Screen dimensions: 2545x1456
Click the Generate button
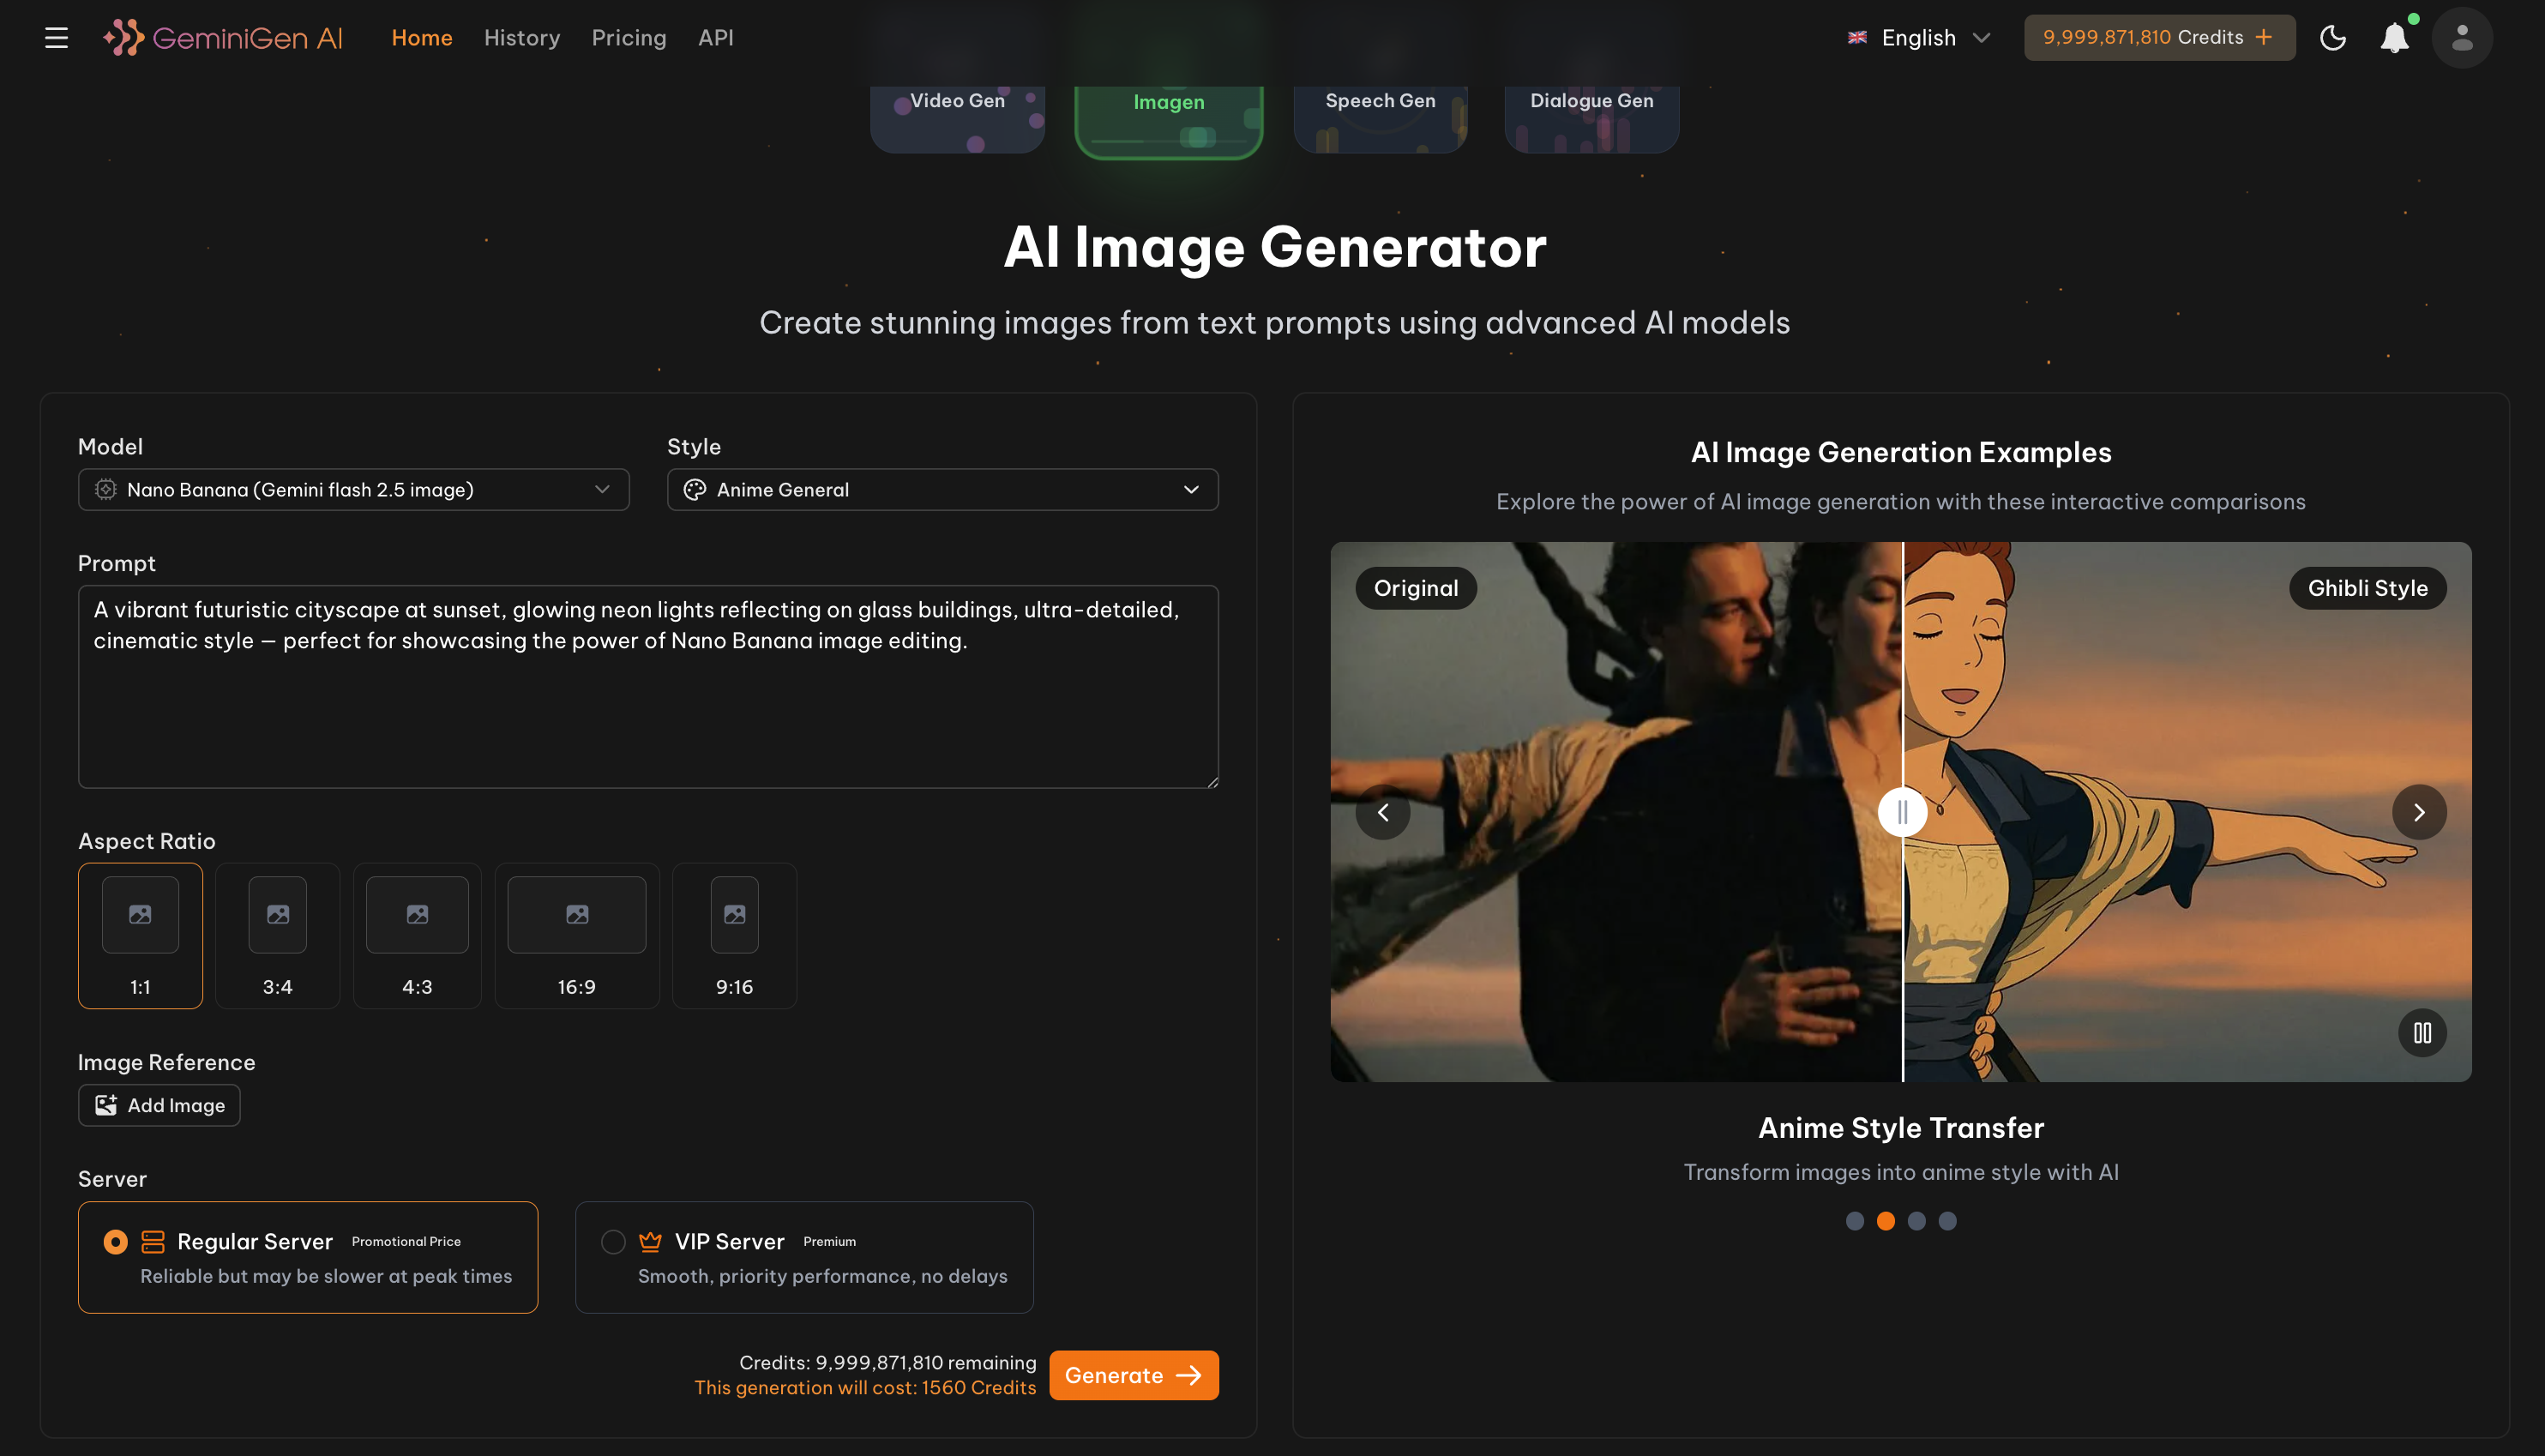click(x=1133, y=1375)
